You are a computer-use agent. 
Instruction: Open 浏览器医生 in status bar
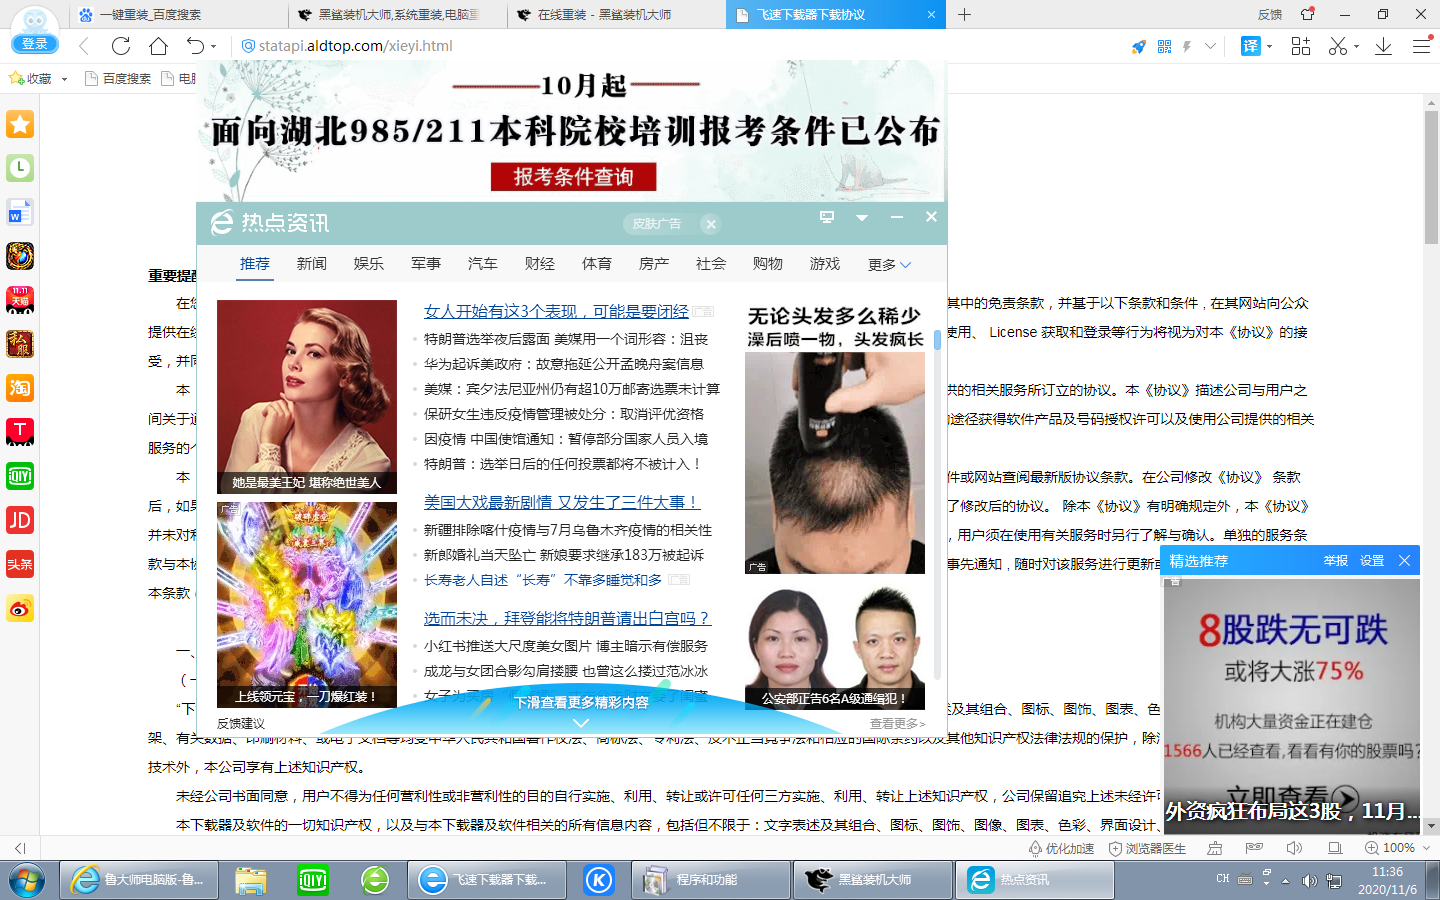click(x=1147, y=848)
